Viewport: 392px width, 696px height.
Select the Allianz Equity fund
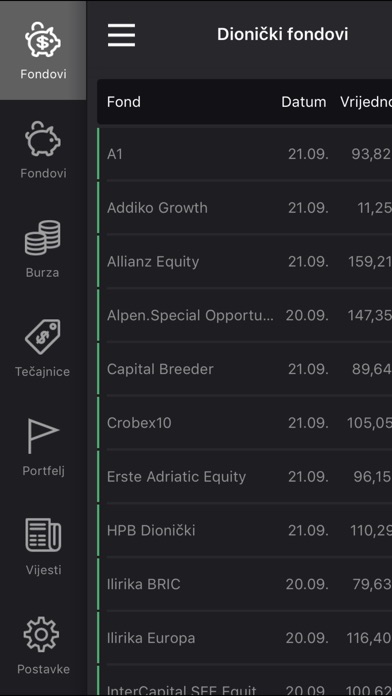pyautogui.click(x=245, y=261)
